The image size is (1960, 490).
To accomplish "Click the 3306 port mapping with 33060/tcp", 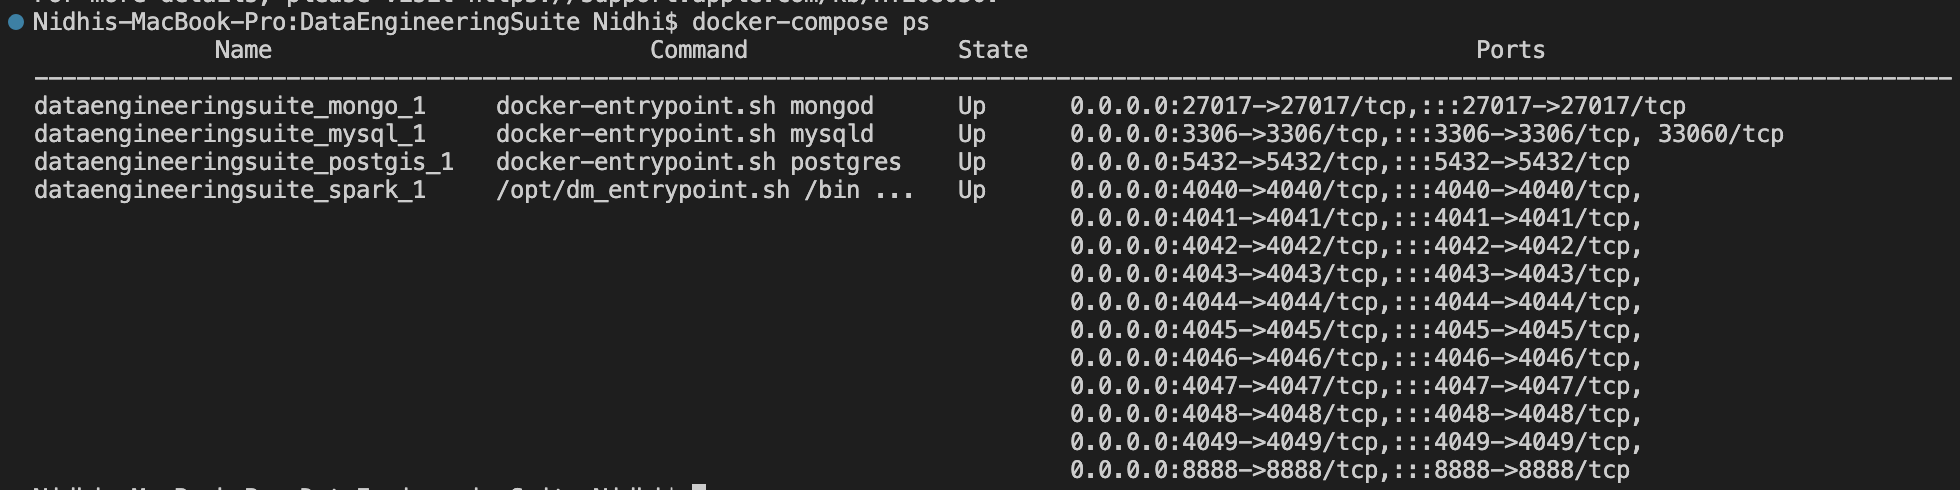I will click(1426, 134).
